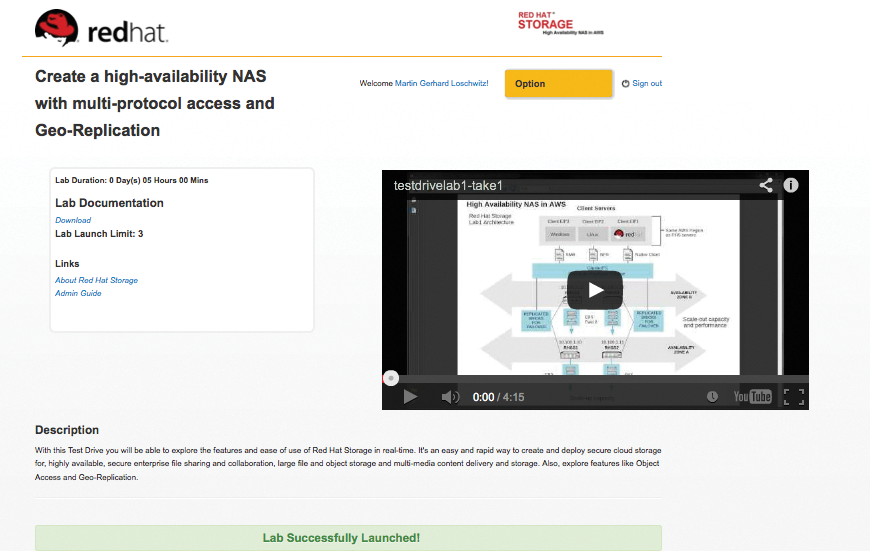Click the Sign out link

tap(647, 83)
